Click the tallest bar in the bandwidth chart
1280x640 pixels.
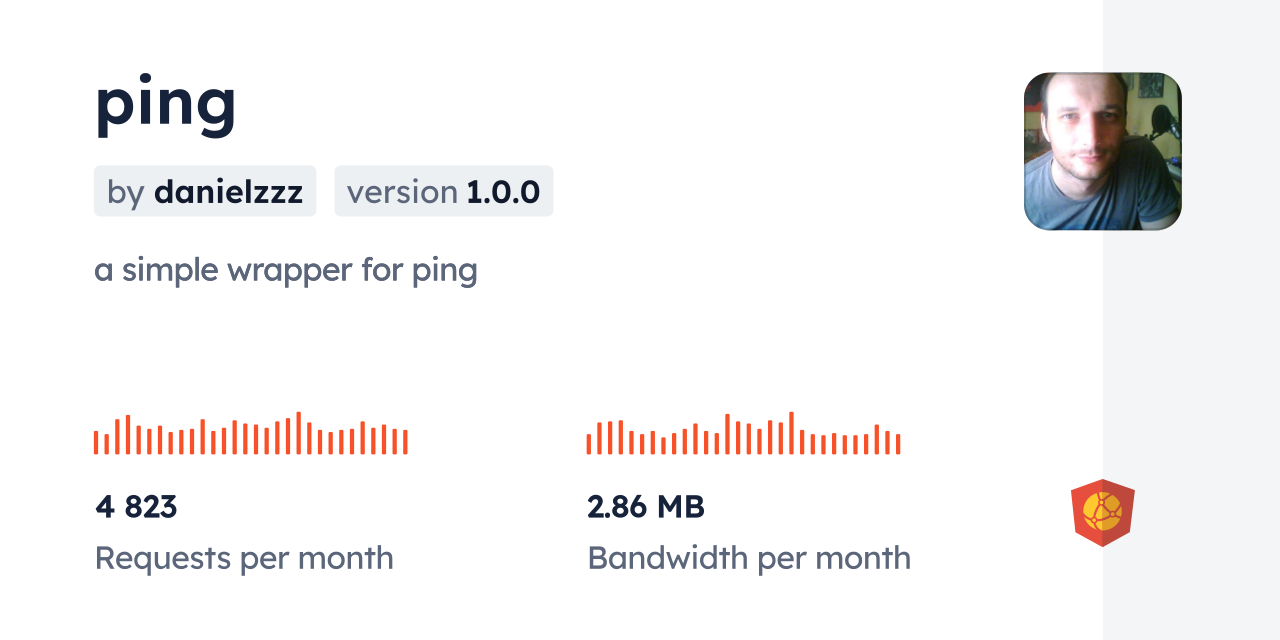[x=791, y=434]
